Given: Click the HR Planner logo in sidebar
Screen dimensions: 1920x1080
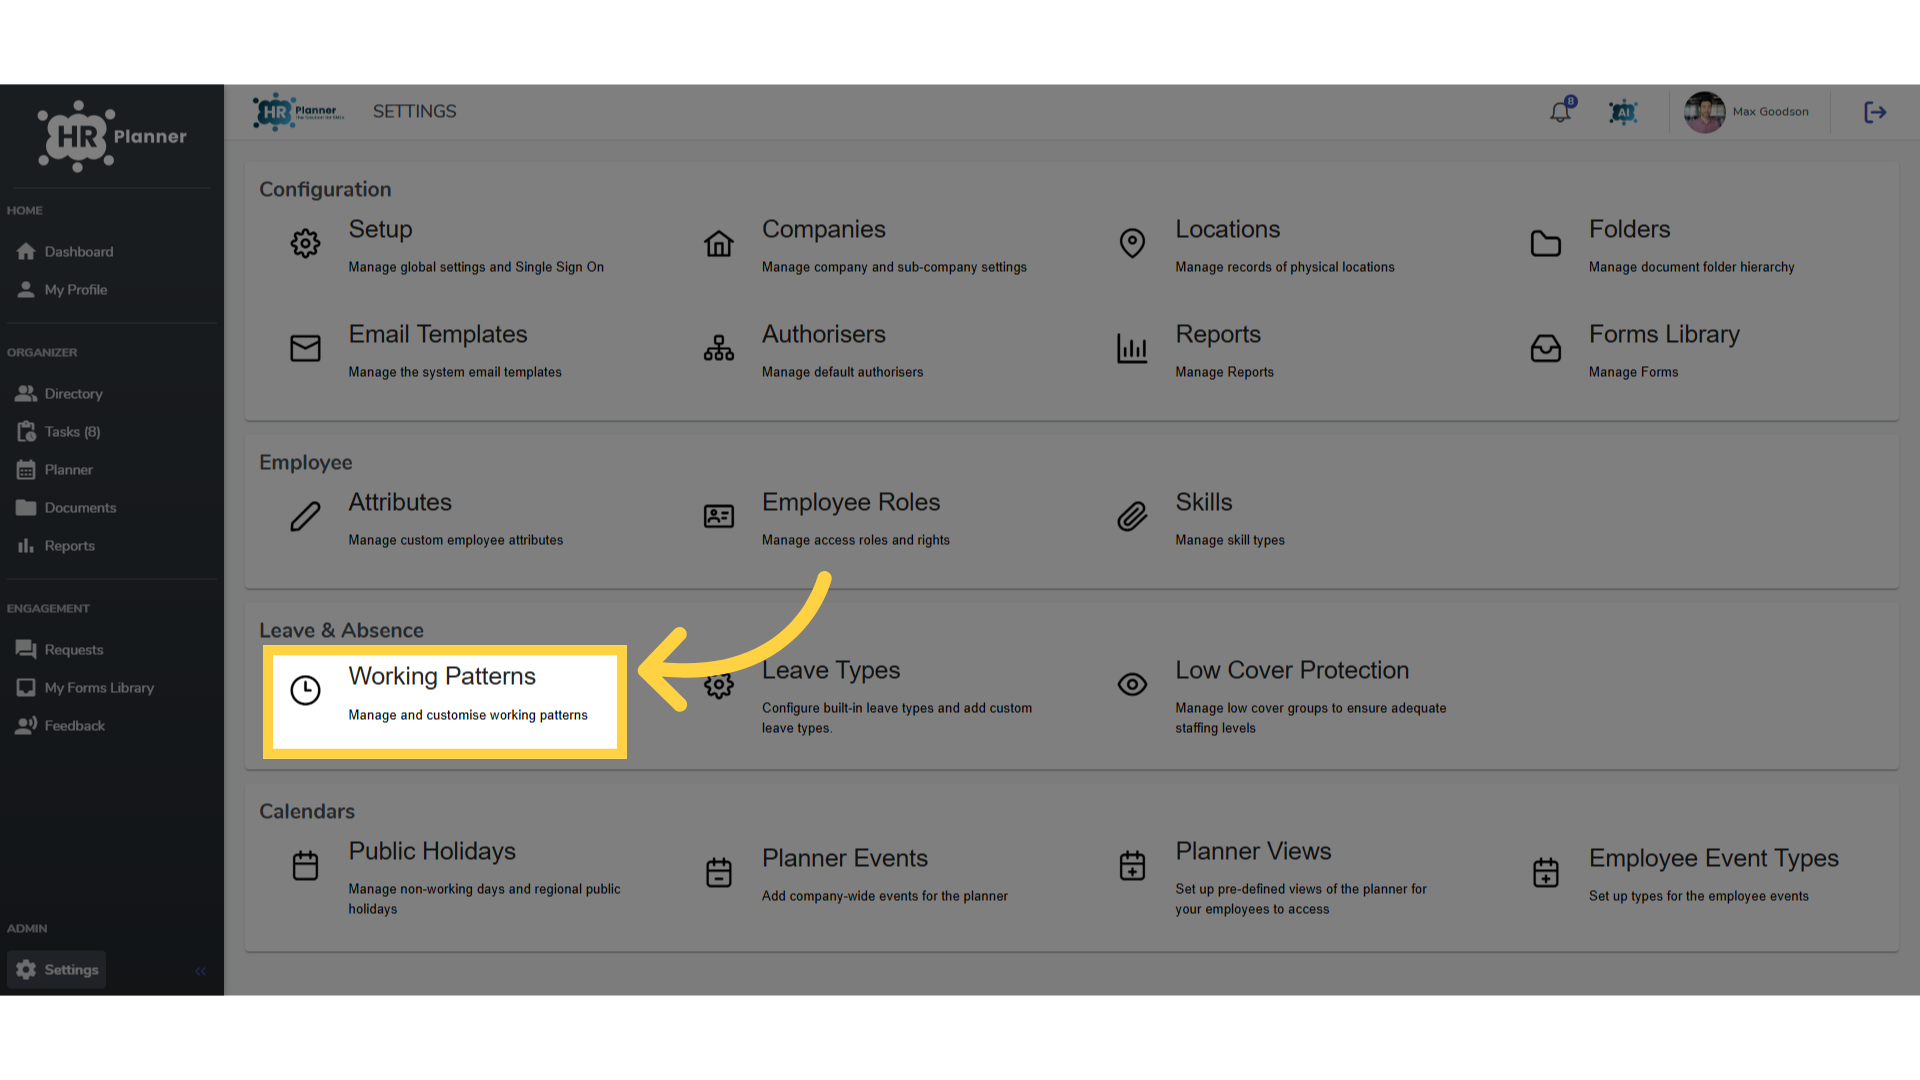Looking at the screenshot, I should point(112,136).
